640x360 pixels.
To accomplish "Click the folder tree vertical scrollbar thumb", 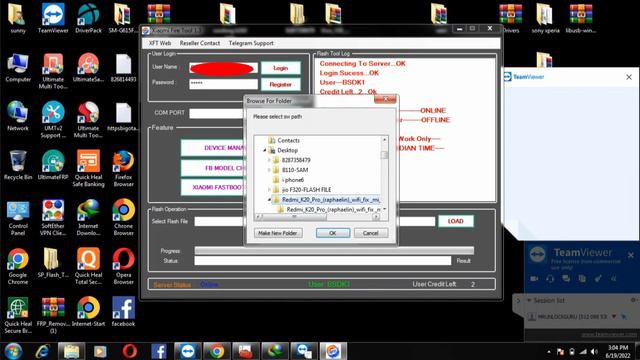I will click(x=384, y=155).
